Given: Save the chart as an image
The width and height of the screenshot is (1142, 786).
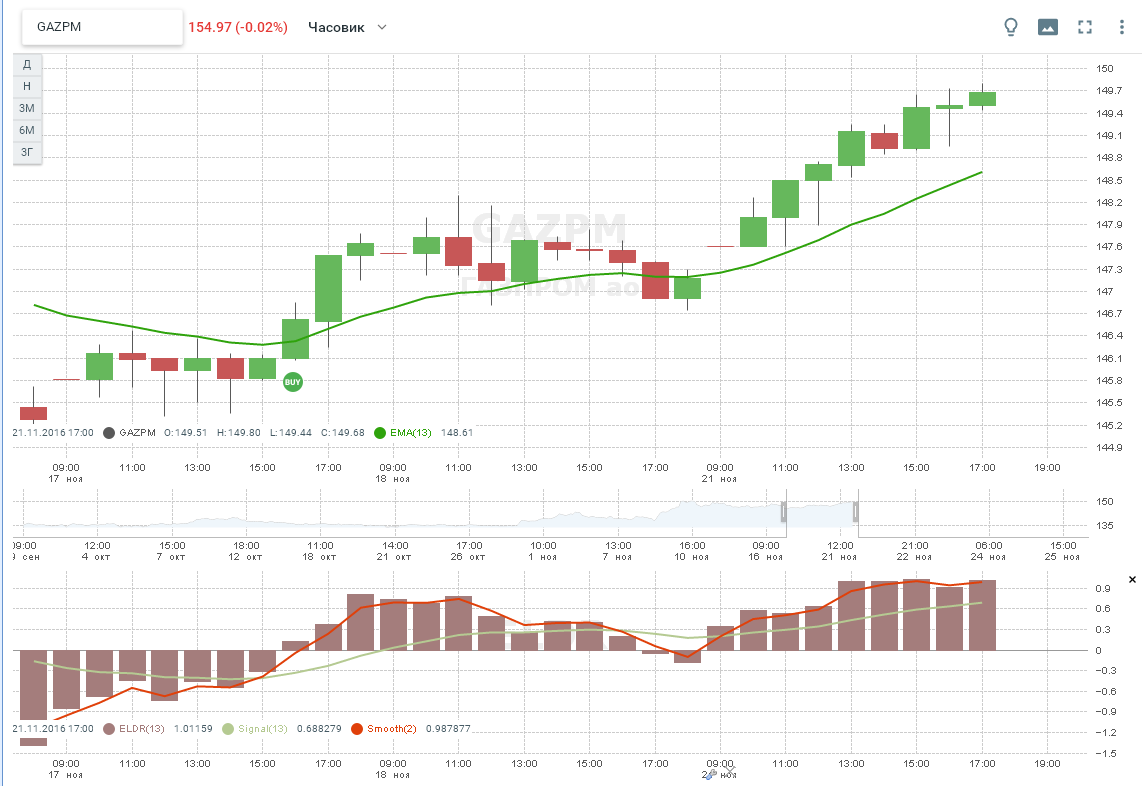Looking at the screenshot, I should click(x=1047, y=27).
